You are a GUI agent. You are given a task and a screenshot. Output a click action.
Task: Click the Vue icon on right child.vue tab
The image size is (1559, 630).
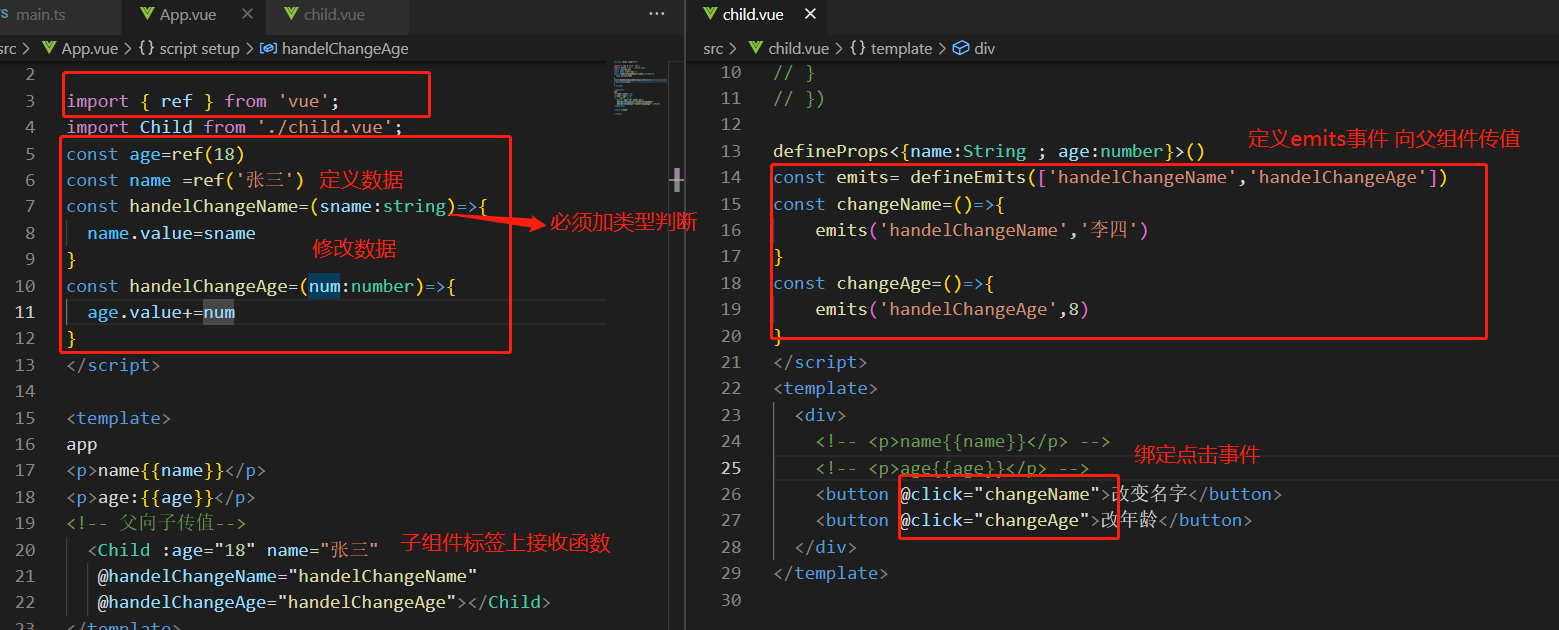(x=710, y=15)
